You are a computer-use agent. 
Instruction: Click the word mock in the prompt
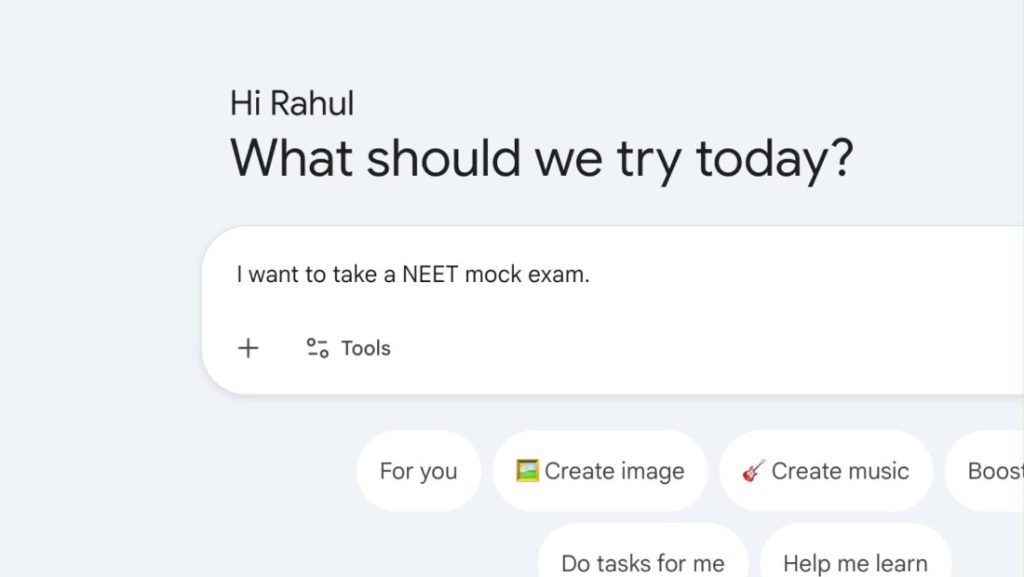(492, 275)
